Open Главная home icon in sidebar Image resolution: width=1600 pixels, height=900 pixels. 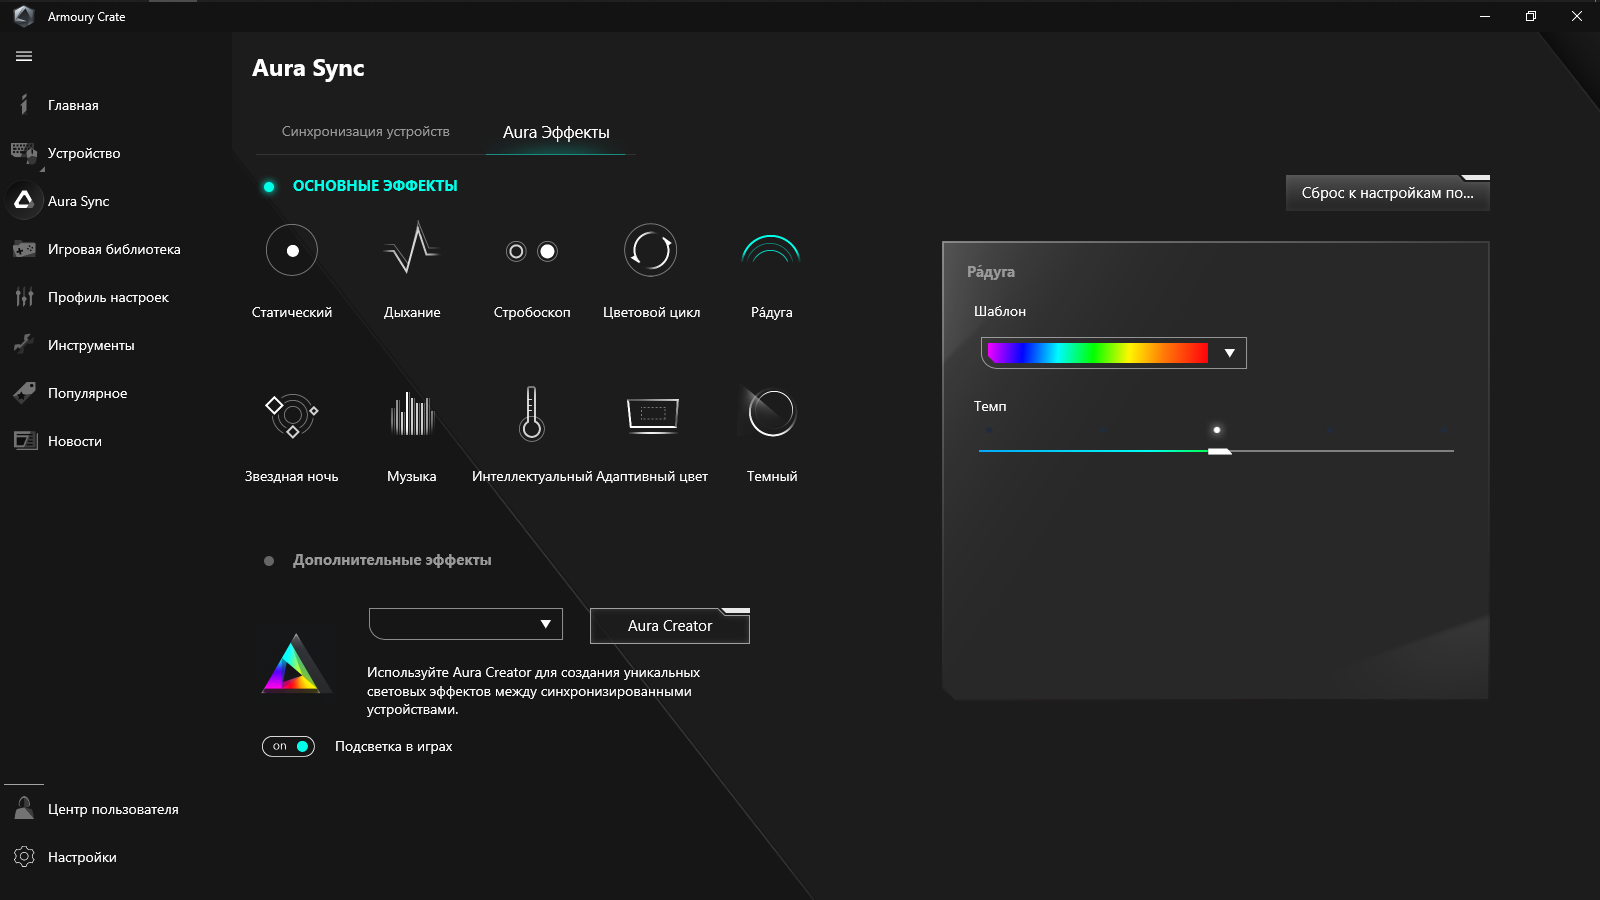[24, 105]
